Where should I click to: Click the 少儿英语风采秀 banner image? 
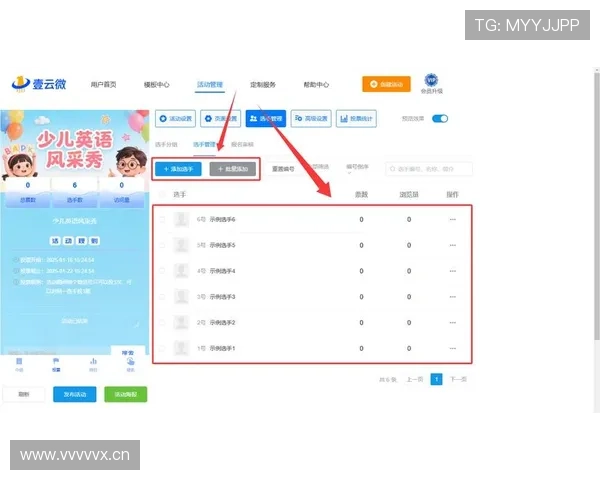[x=75, y=145]
